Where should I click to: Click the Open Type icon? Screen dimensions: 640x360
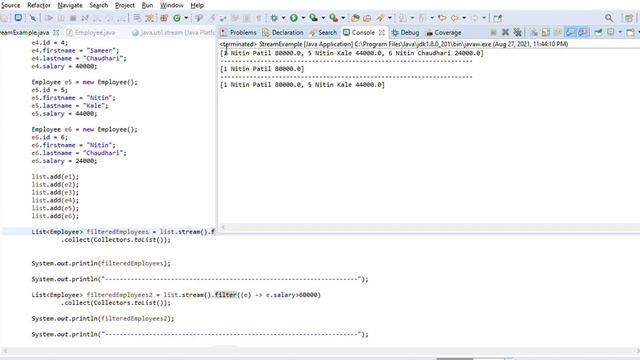pos(355,18)
